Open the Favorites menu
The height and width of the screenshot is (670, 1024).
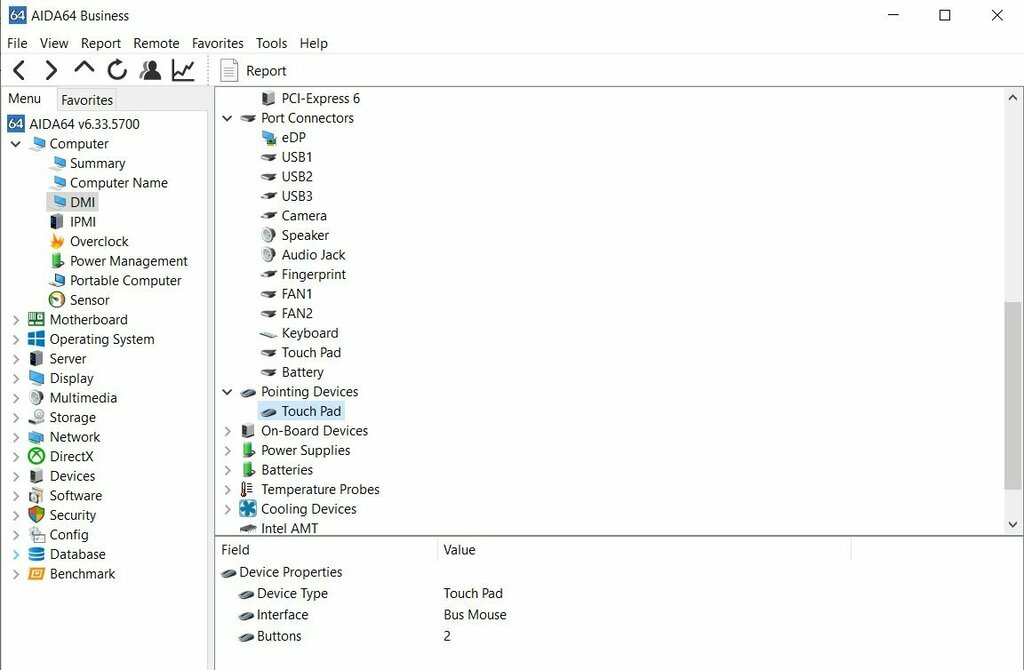click(217, 43)
